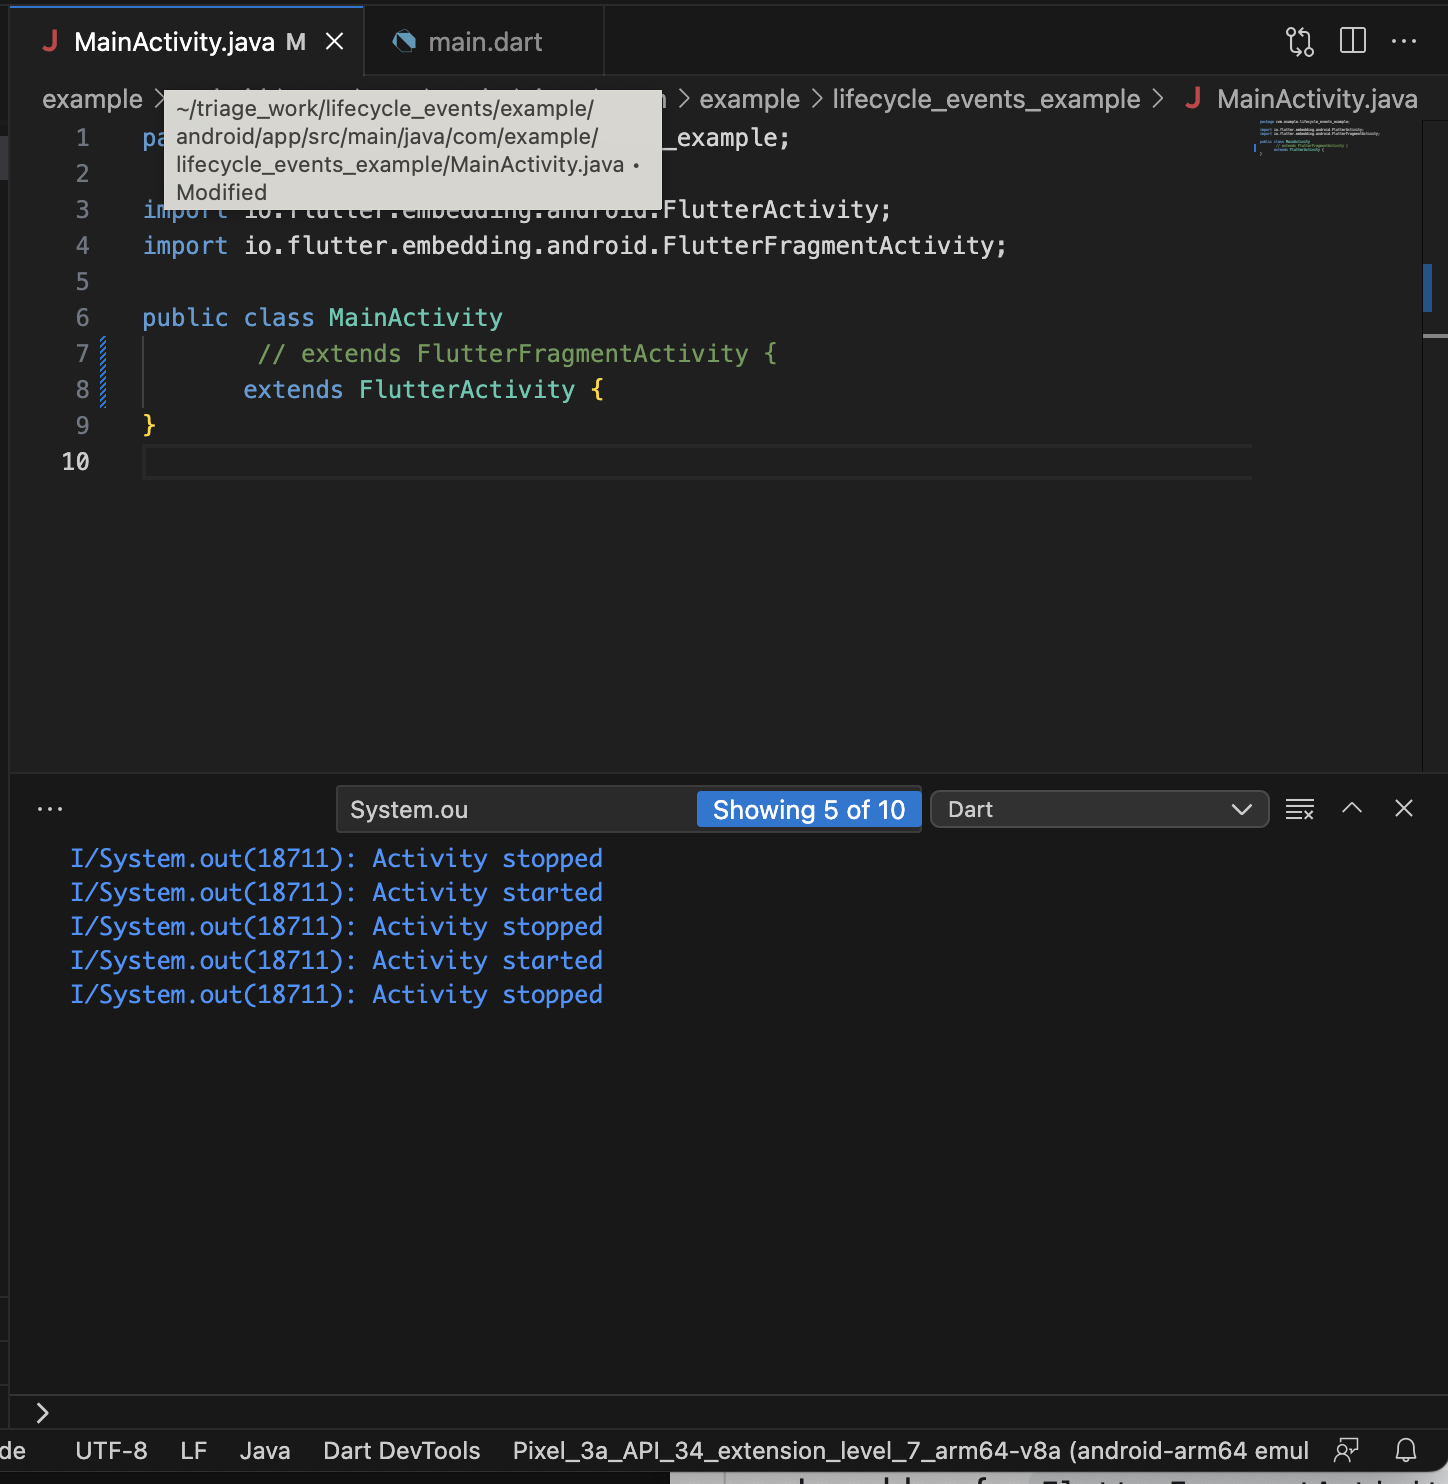Open the Dart output channel dropdown
The image size is (1448, 1484).
tap(1099, 809)
